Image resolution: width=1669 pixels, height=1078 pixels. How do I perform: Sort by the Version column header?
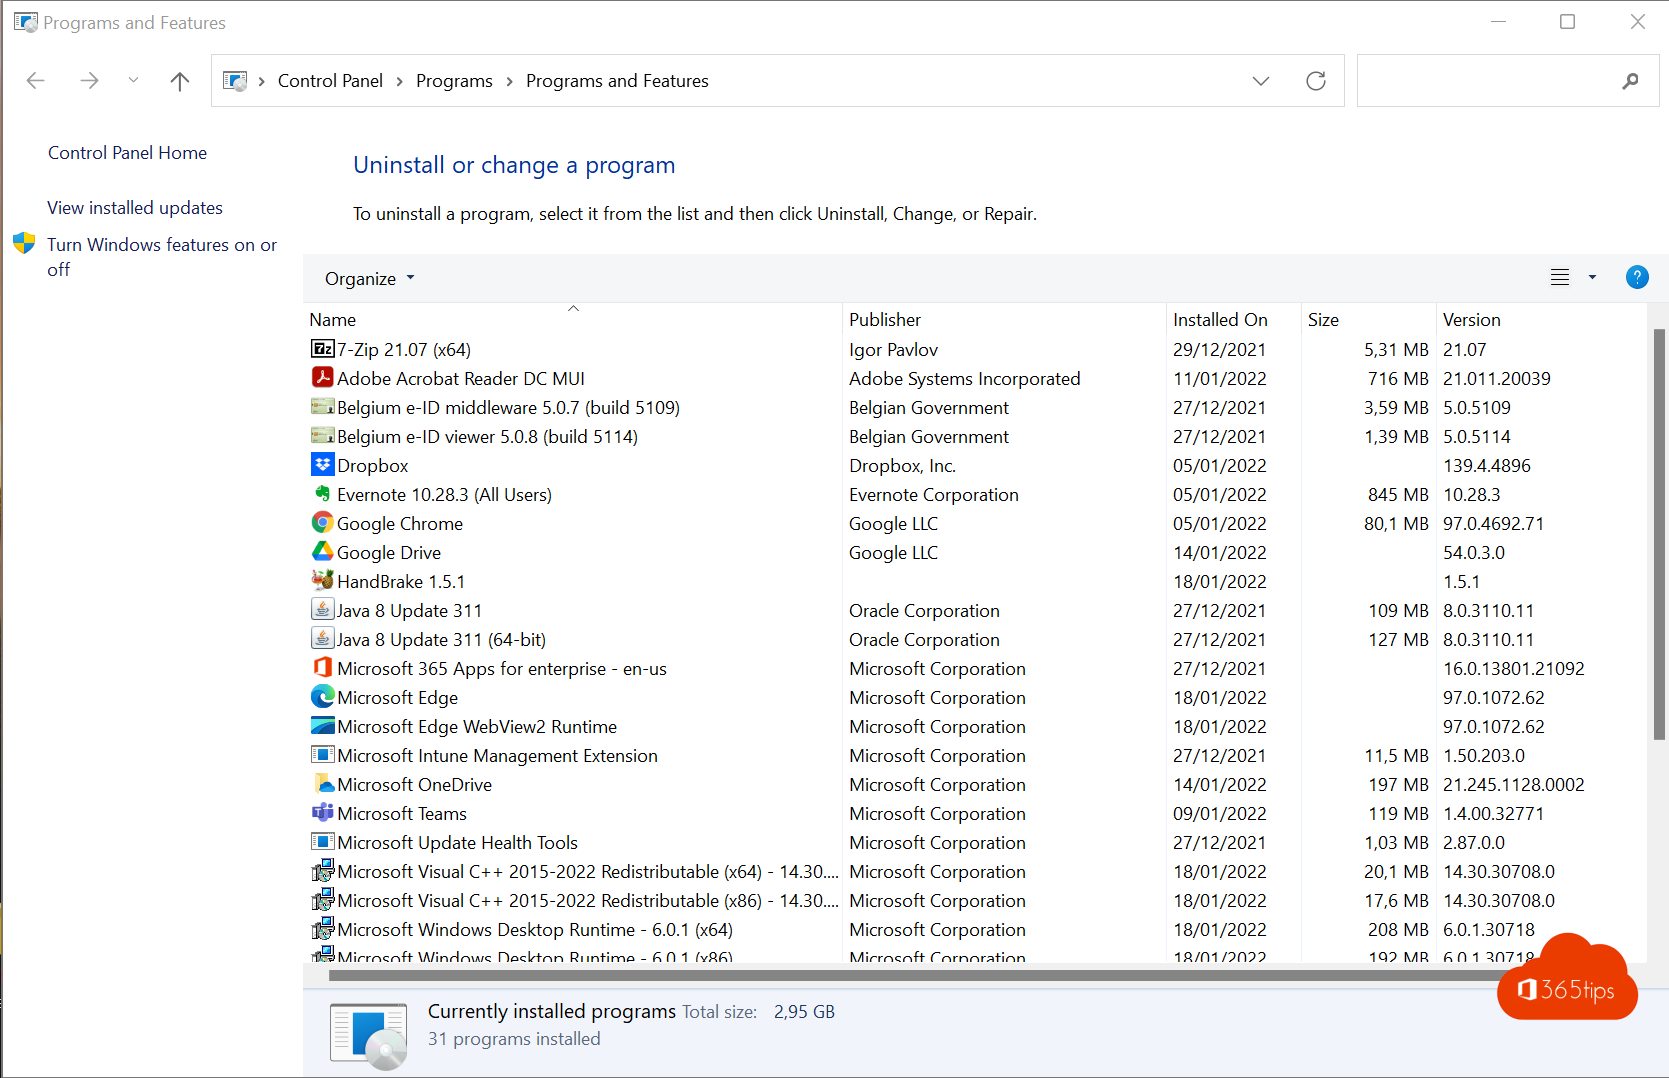pos(1540,319)
